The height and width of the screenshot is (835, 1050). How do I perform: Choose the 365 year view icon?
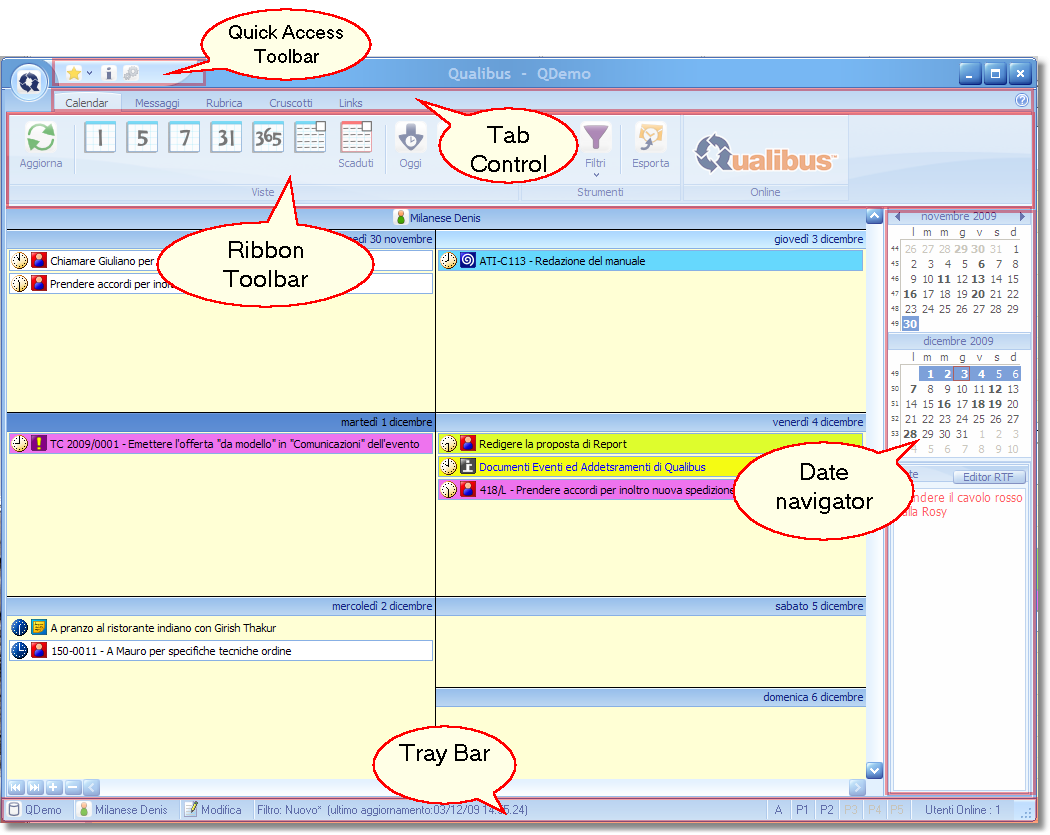(x=268, y=137)
